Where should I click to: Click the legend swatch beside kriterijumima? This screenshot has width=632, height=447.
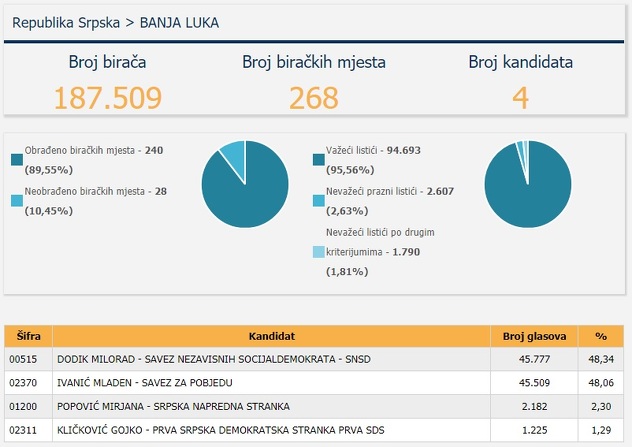point(319,252)
